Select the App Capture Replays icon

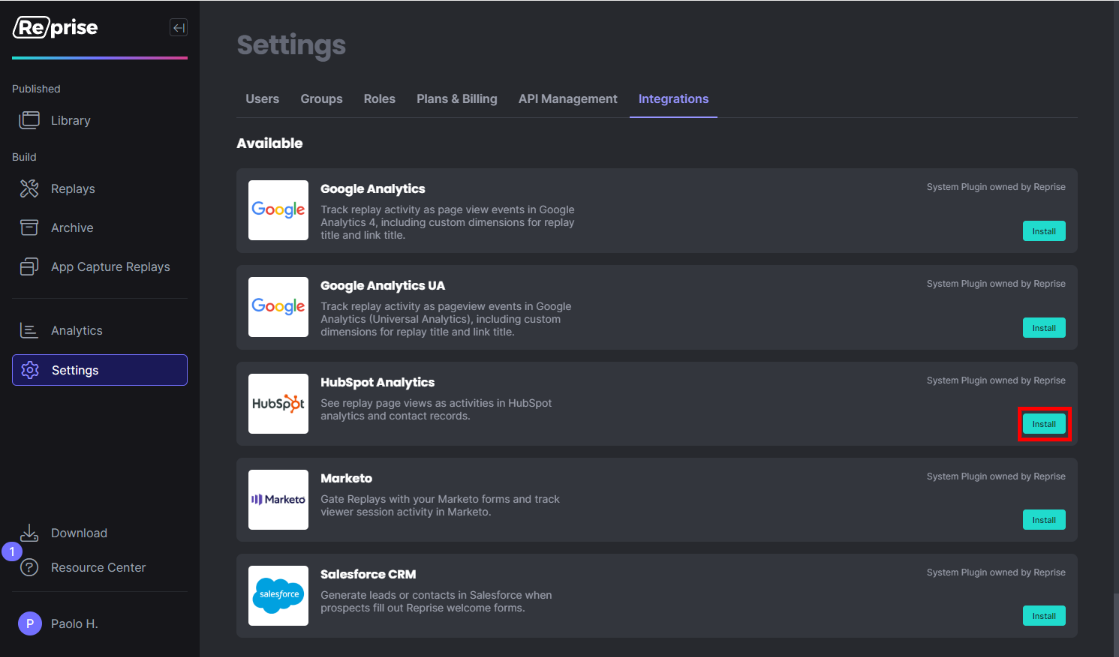tap(29, 267)
